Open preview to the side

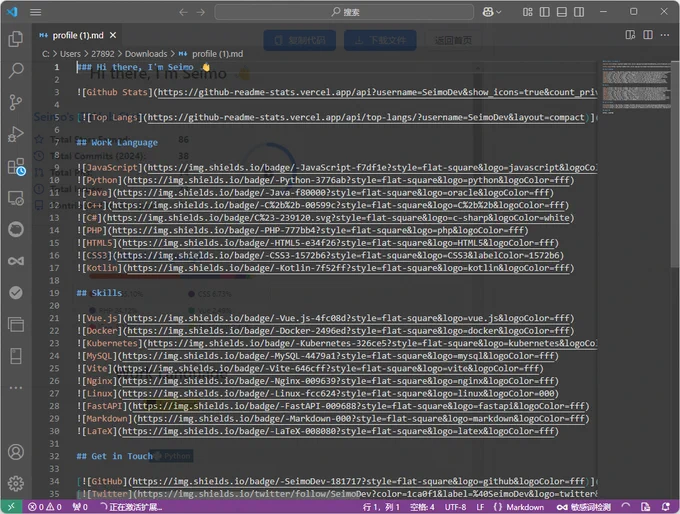tap(630, 35)
